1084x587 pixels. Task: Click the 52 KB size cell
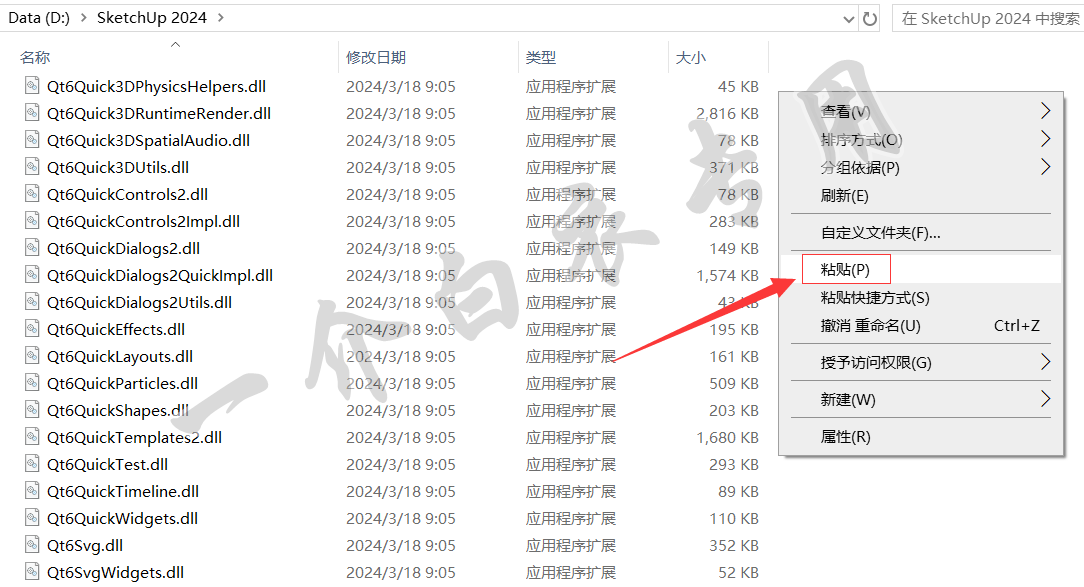point(738,572)
